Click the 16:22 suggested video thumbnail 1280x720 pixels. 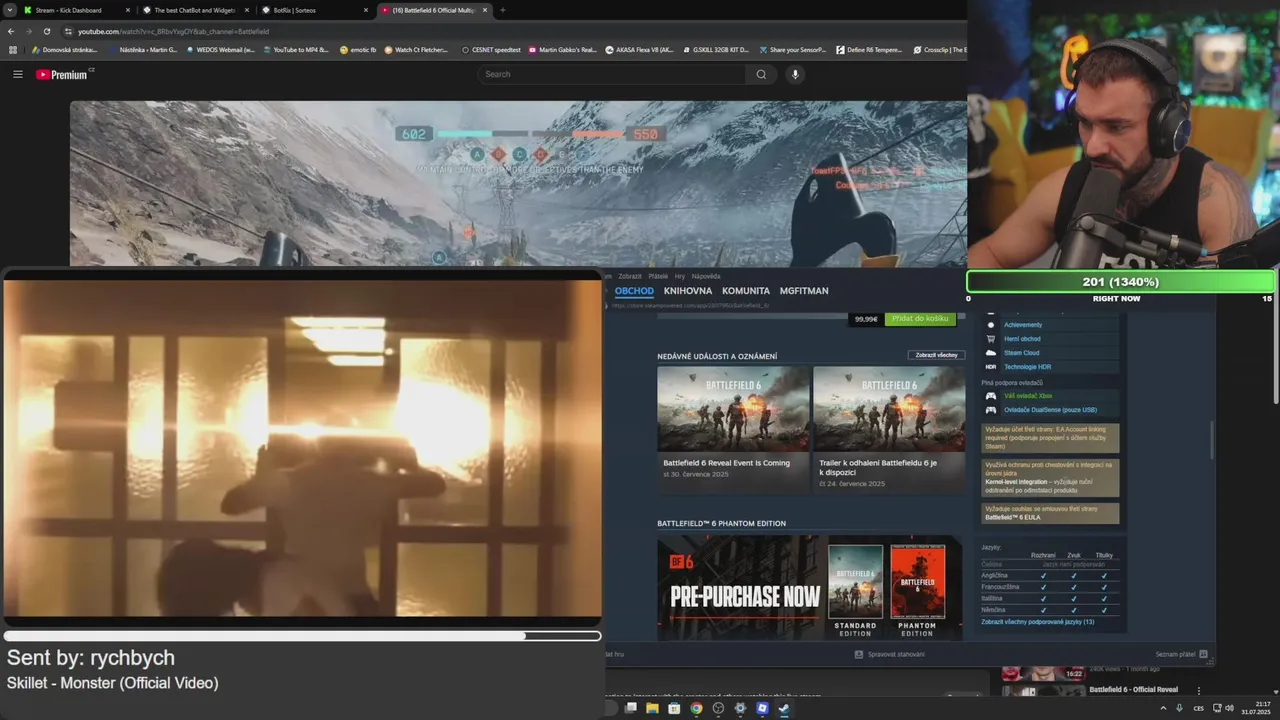[x=1042, y=674]
